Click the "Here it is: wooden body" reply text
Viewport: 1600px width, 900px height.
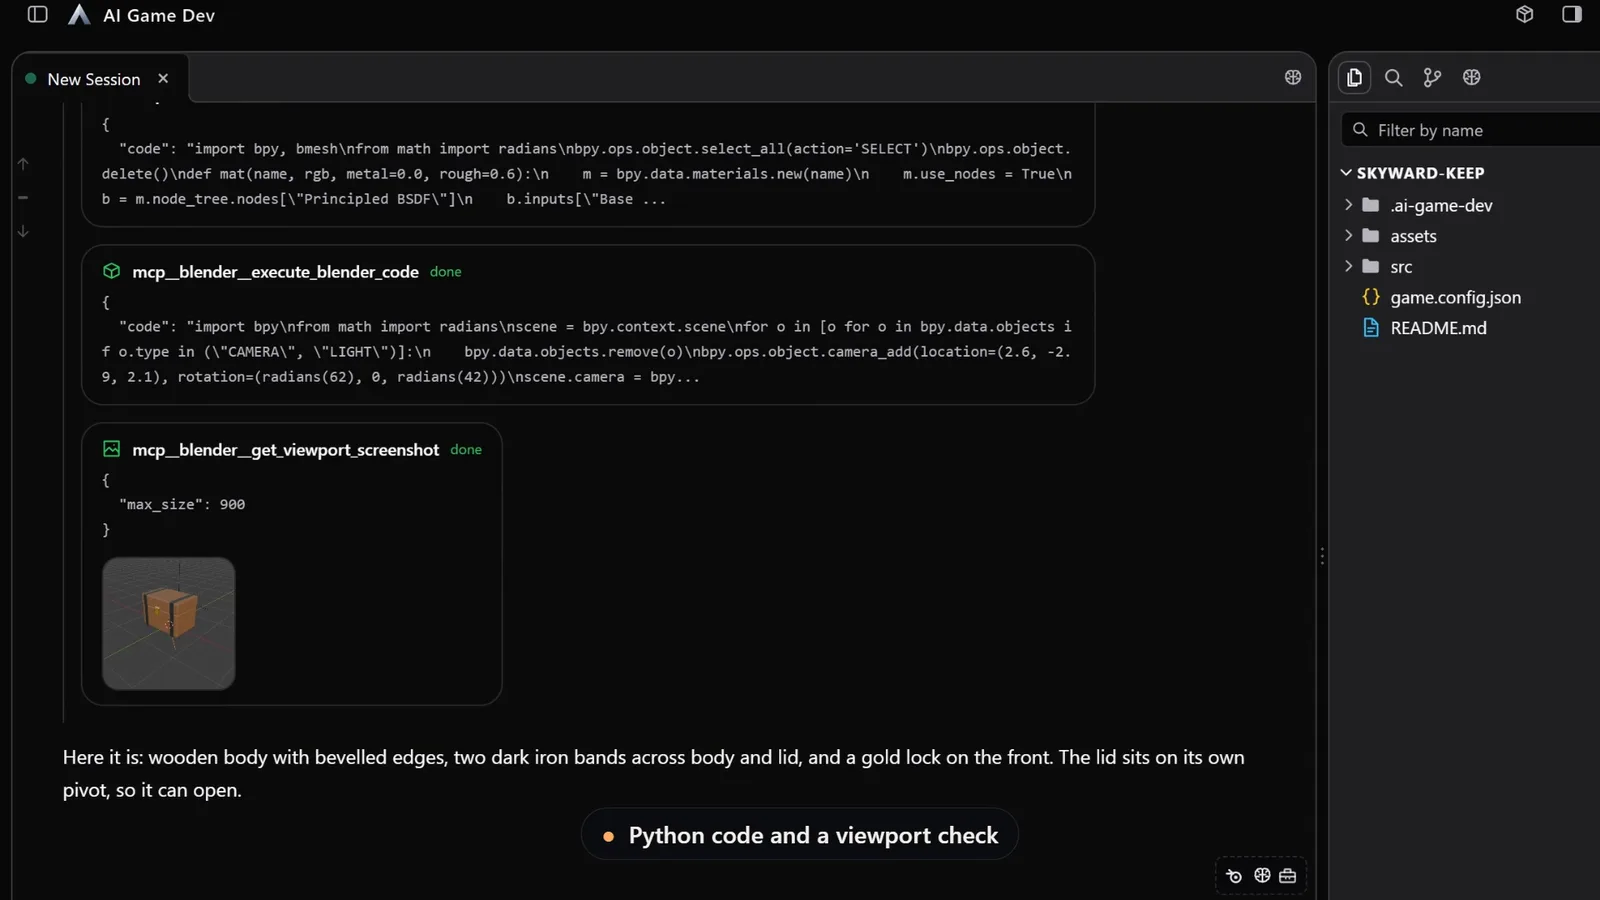tap(654, 773)
